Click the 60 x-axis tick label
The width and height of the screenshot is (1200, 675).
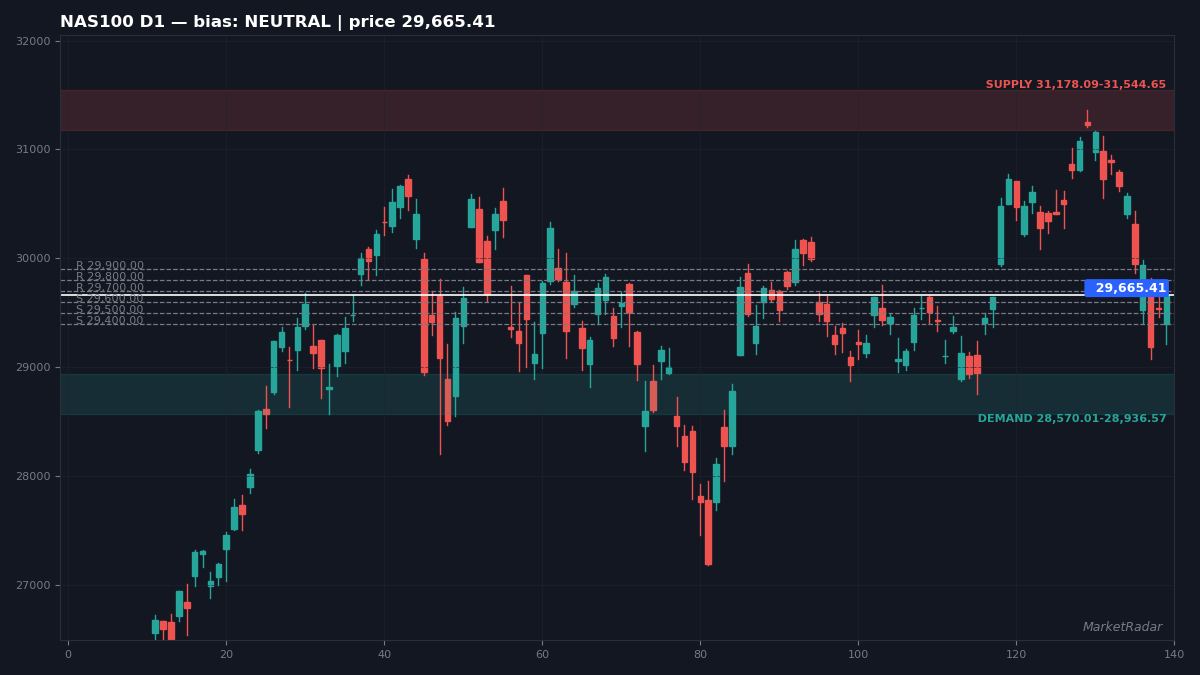click(x=542, y=654)
